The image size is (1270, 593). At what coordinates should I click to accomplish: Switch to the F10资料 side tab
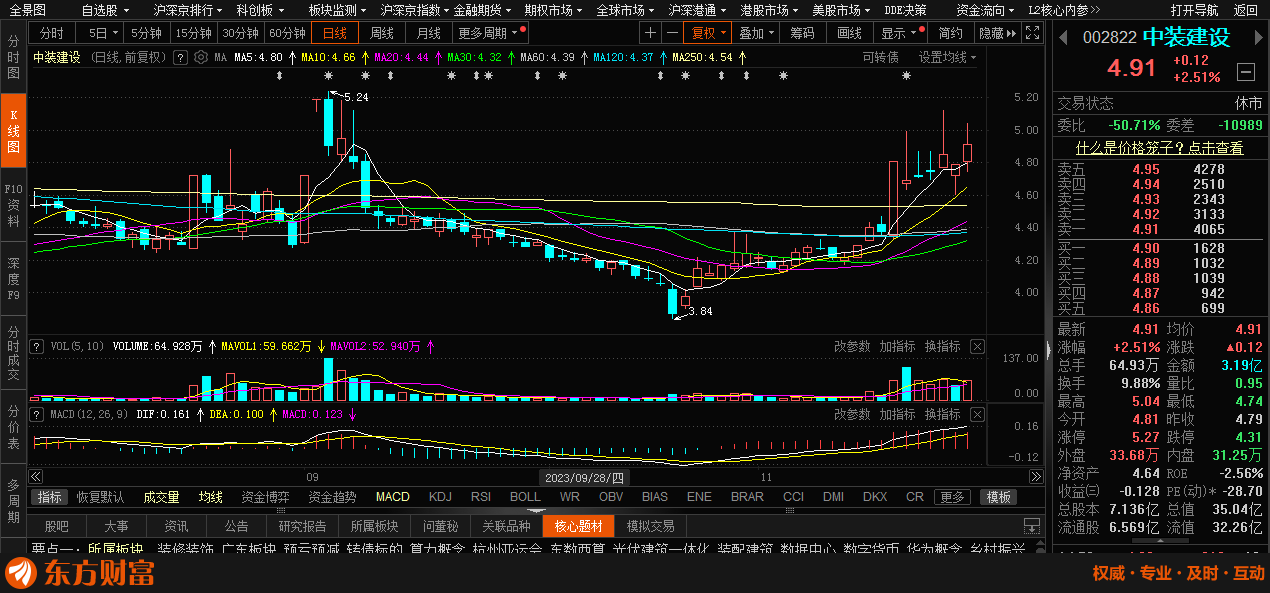[x=13, y=205]
